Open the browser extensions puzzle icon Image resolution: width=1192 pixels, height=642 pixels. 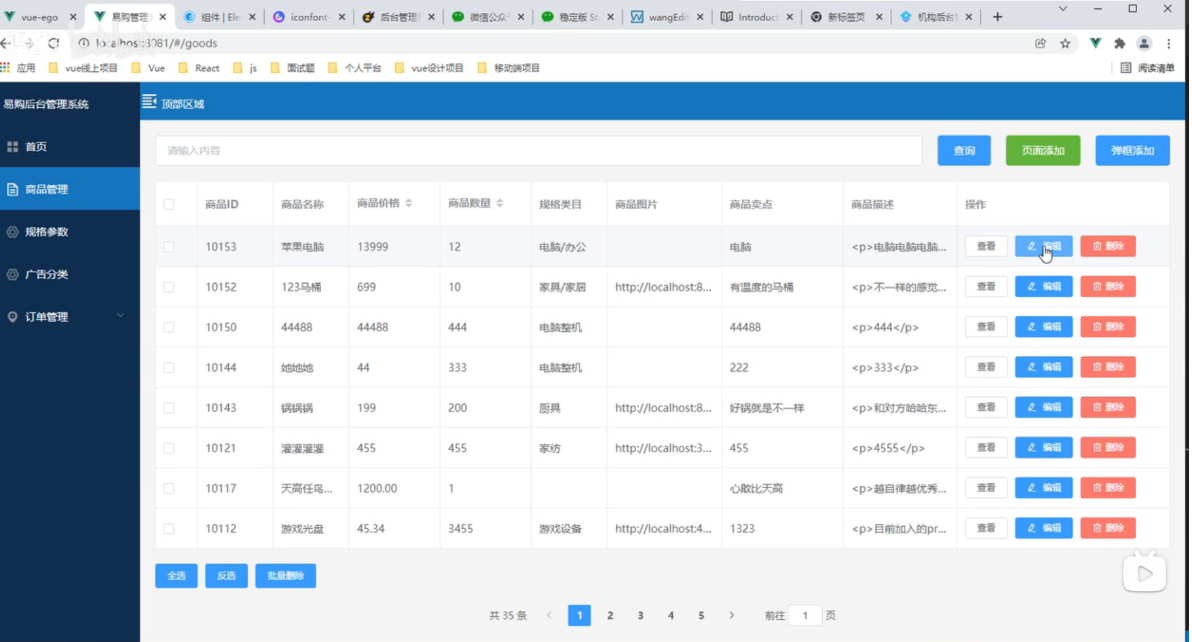coord(1120,43)
